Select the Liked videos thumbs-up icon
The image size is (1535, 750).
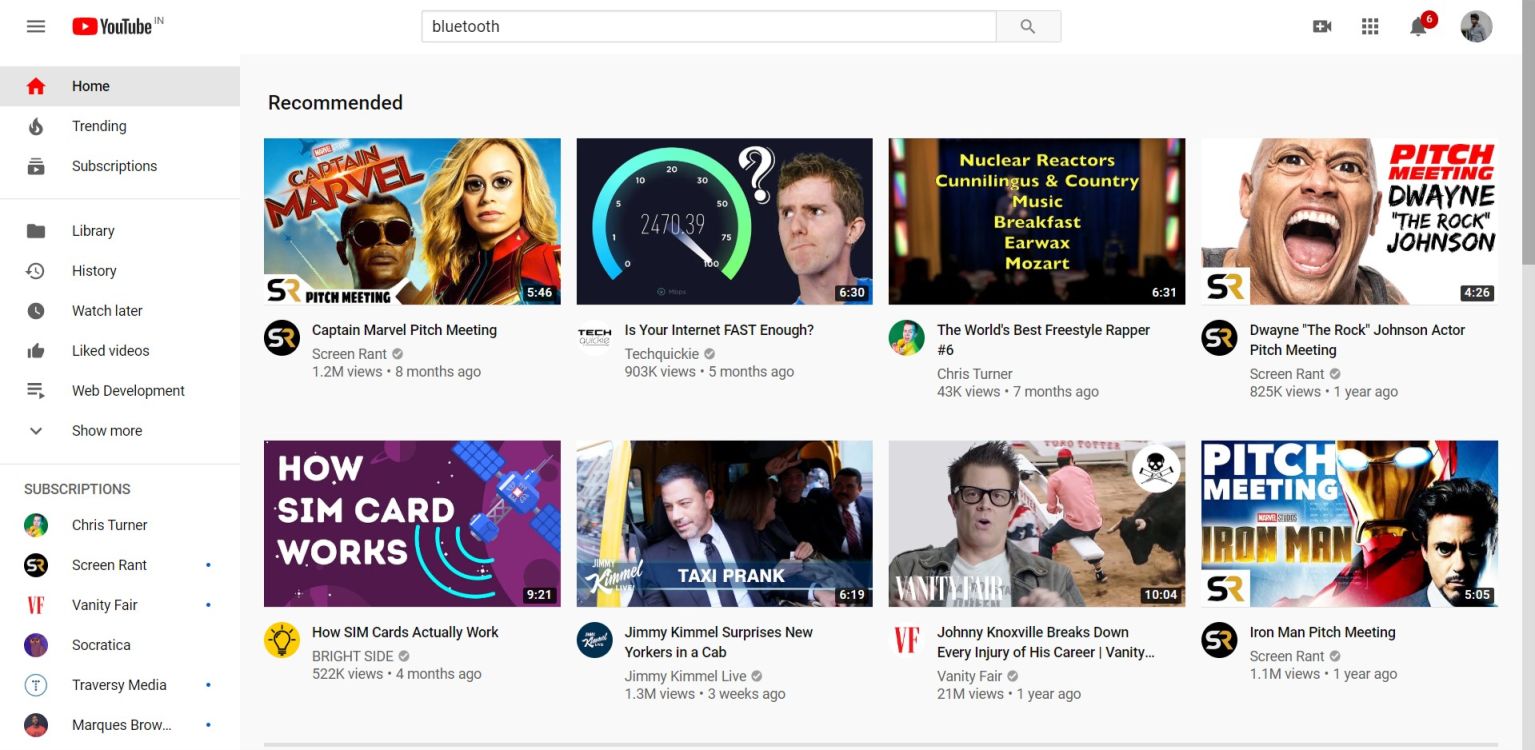point(36,350)
